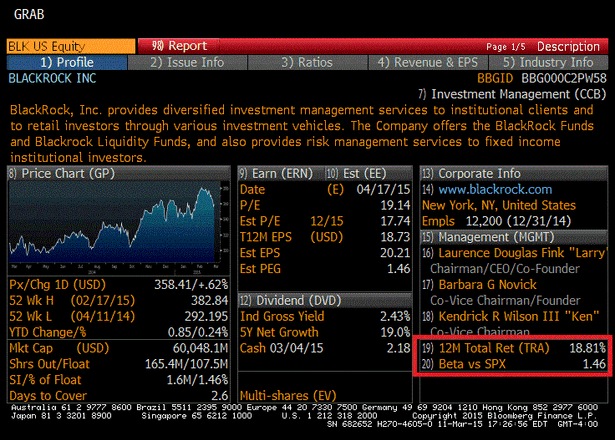Screen dimensions: 615x440
Task: Click the Px/Chg 1D value 358.41/+.62%
Action: [x=191, y=285]
